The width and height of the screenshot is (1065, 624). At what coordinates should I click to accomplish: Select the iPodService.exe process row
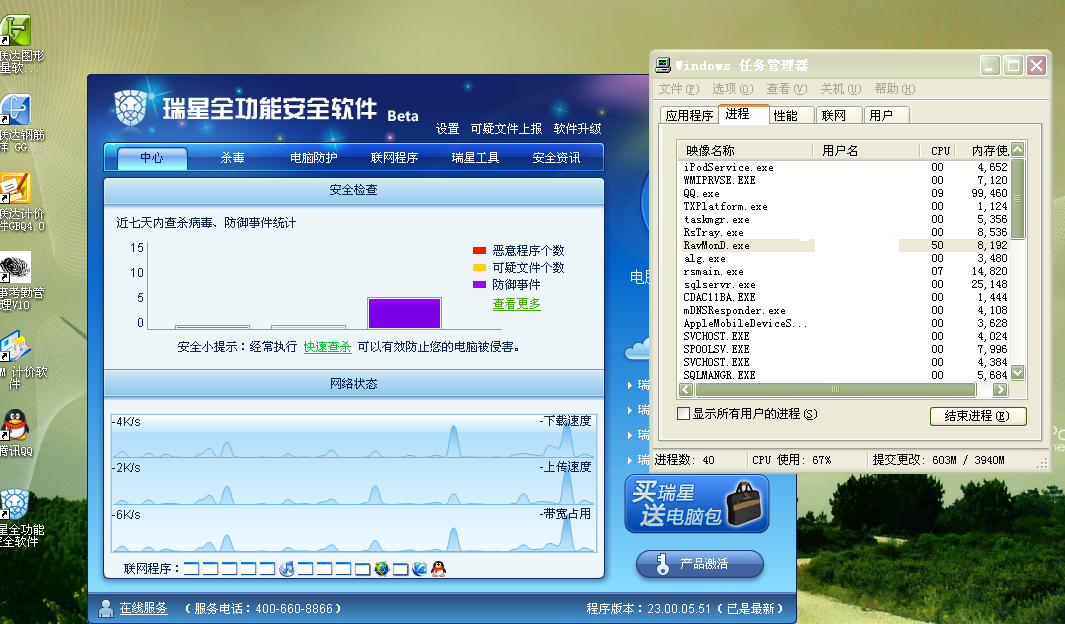[846, 167]
